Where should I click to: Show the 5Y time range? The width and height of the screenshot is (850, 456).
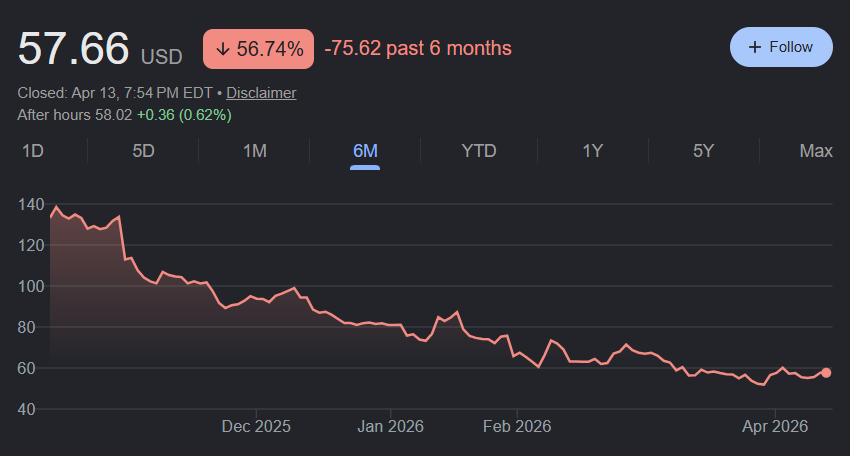point(704,151)
